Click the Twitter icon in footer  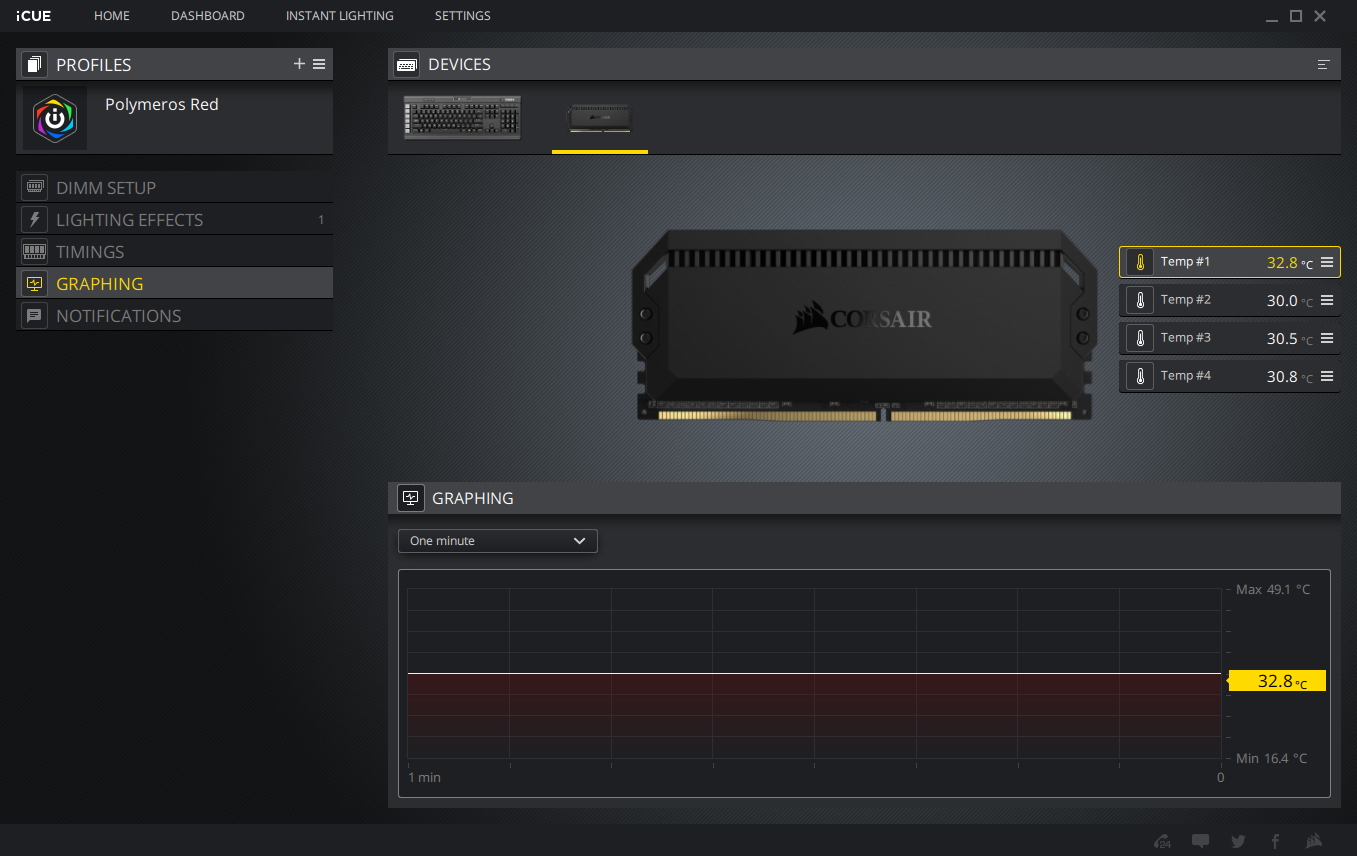pyautogui.click(x=1238, y=841)
